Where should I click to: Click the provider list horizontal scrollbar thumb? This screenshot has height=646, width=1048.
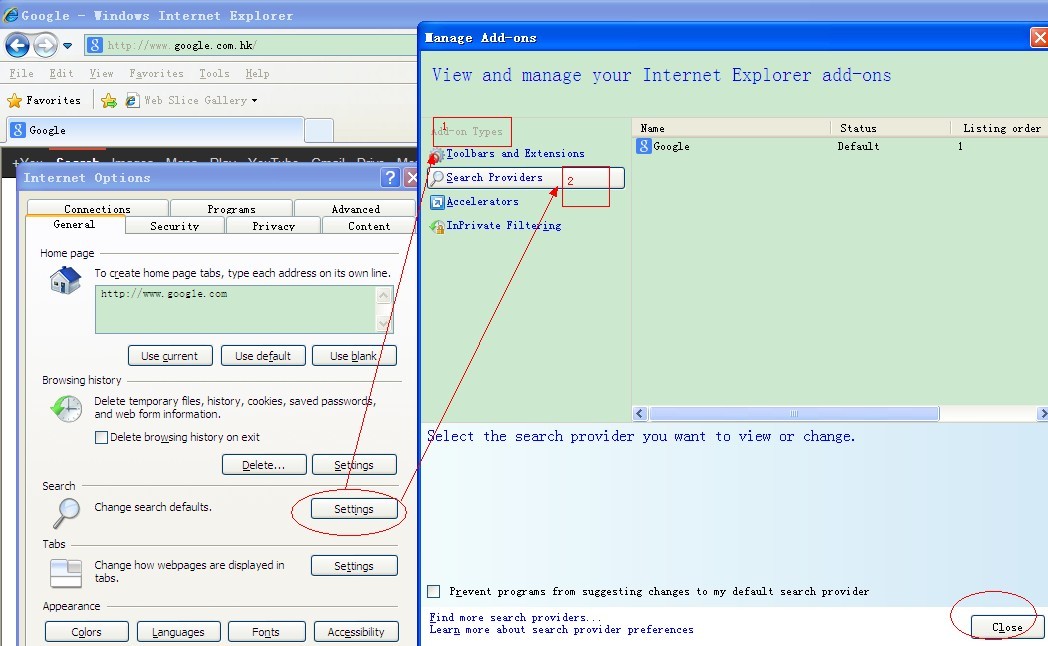point(794,414)
